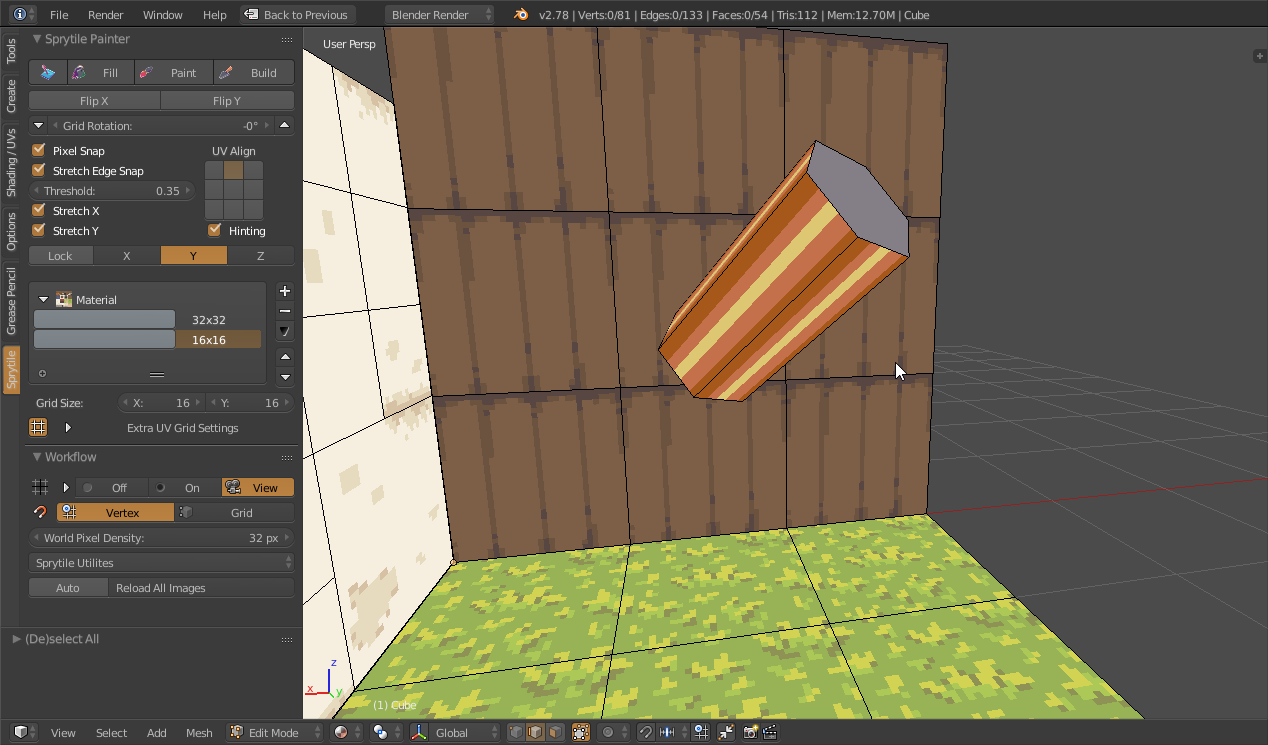Viewport: 1268px width, 745px height.
Task: Expand the (De)select All operator panel
Action: (x=17, y=639)
